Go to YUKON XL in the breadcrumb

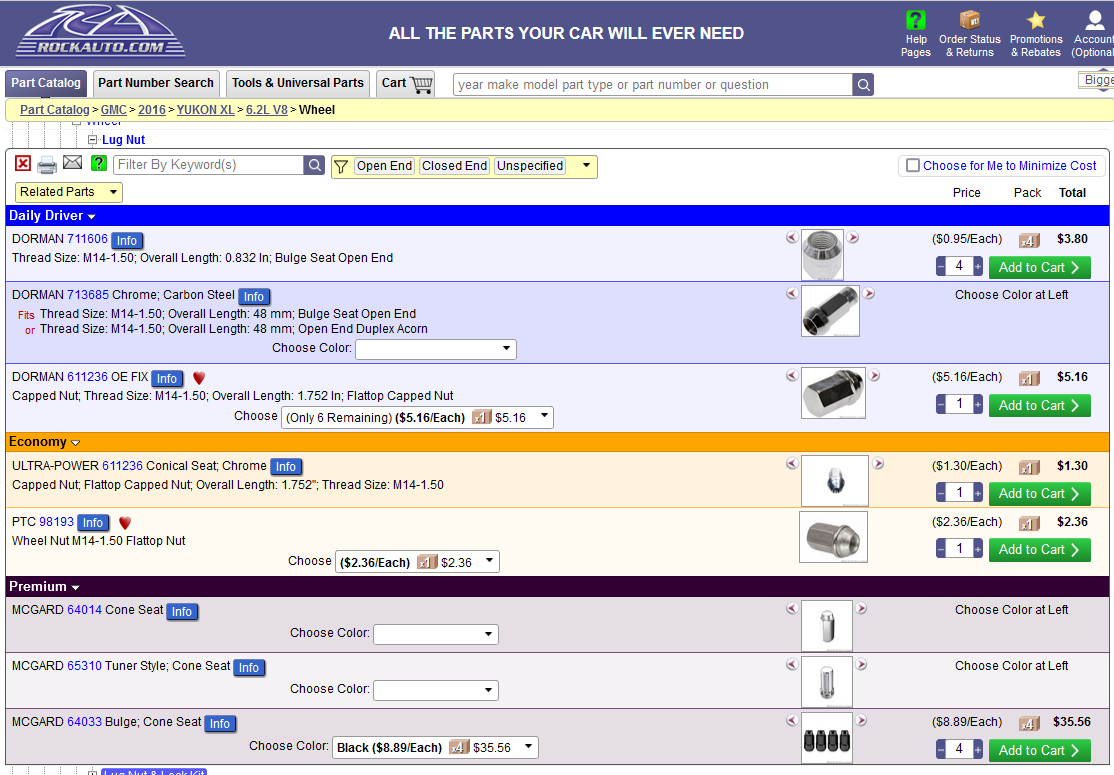click(x=205, y=110)
